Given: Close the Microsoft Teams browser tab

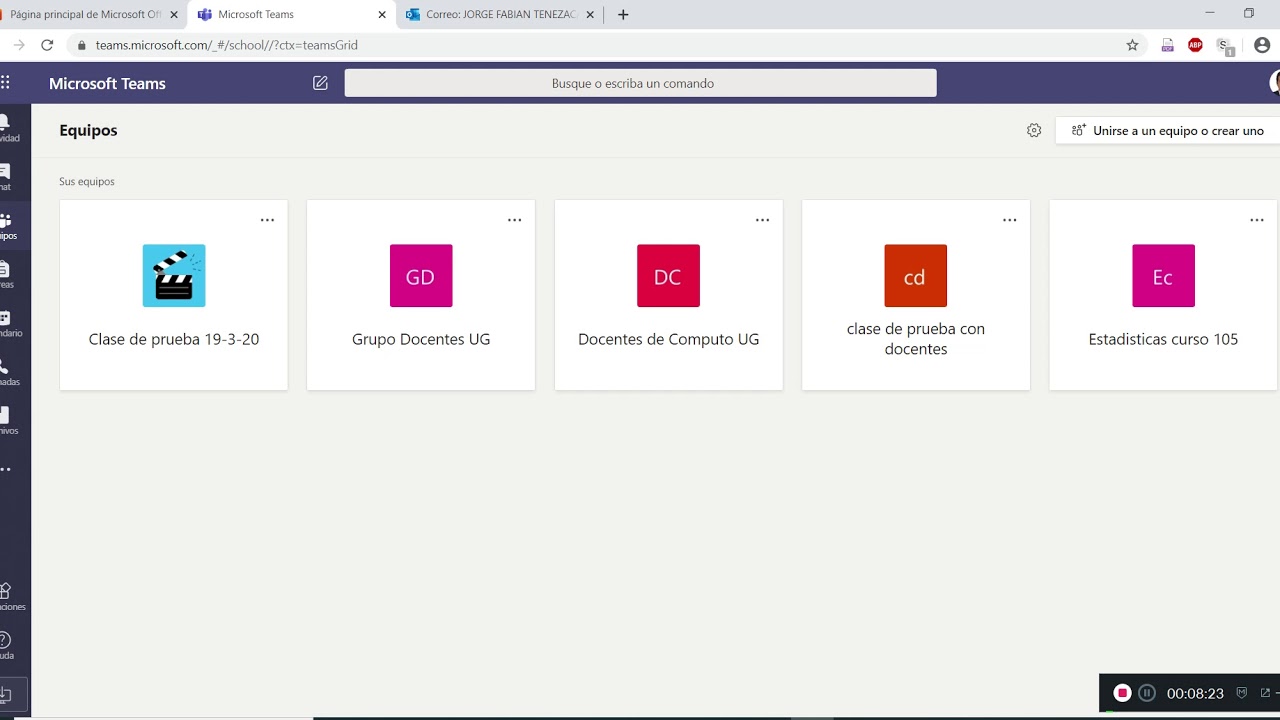Looking at the screenshot, I should pyautogui.click(x=382, y=15).
